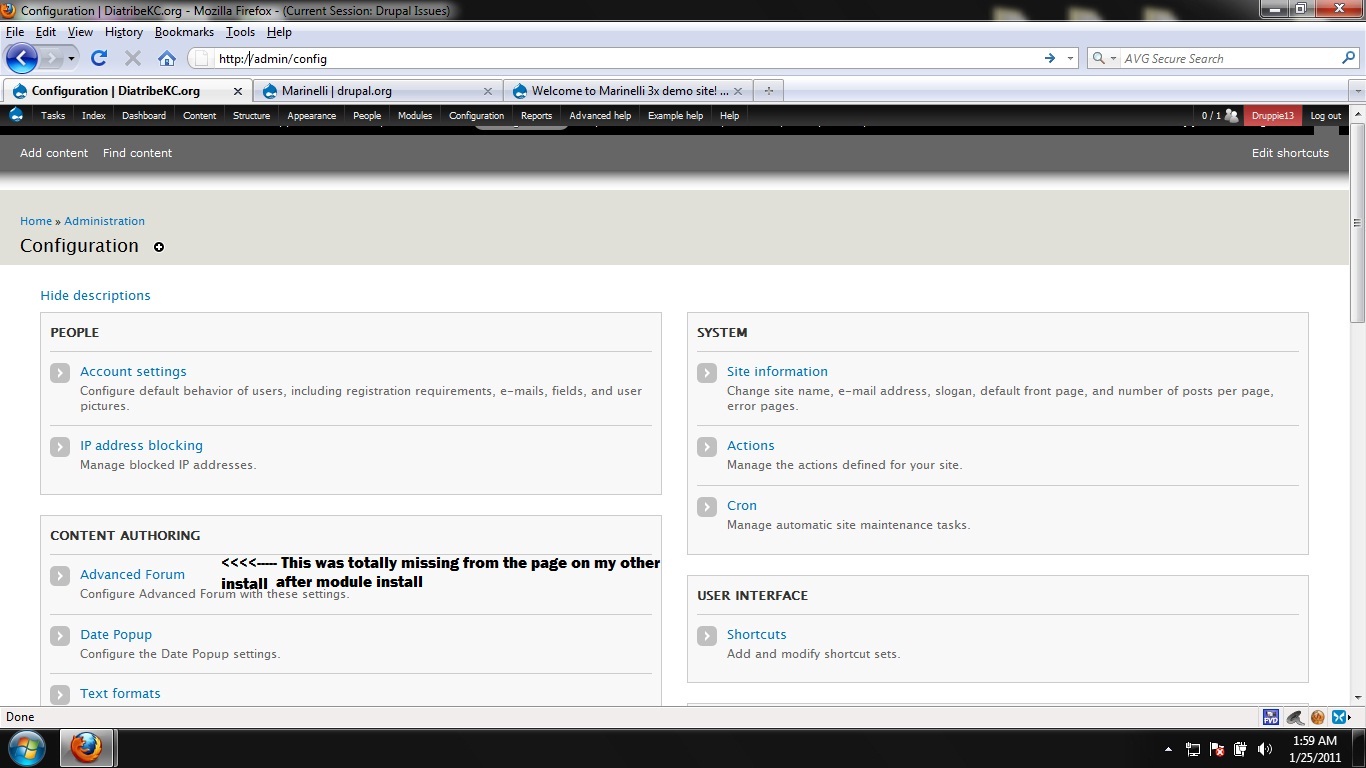1366x768 pixels.
Task: Click the Drupal logo in the admin toolbar
Action: click(x=15, y=115)
